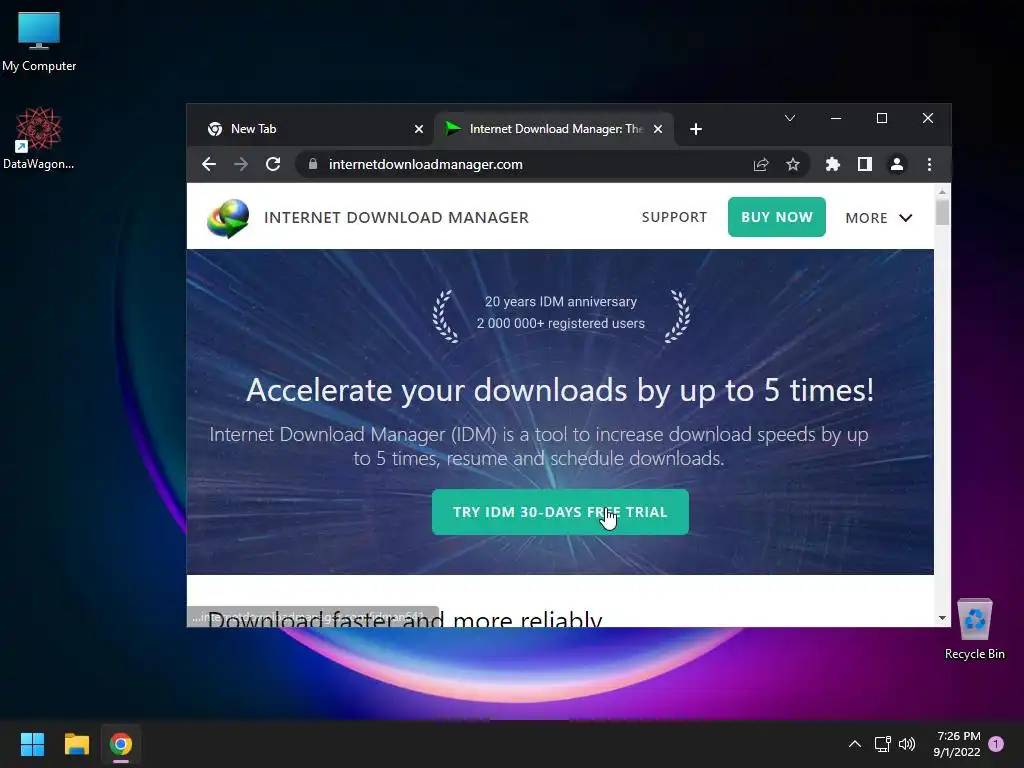Click the page scrollbar thumb

click(942, 213)
